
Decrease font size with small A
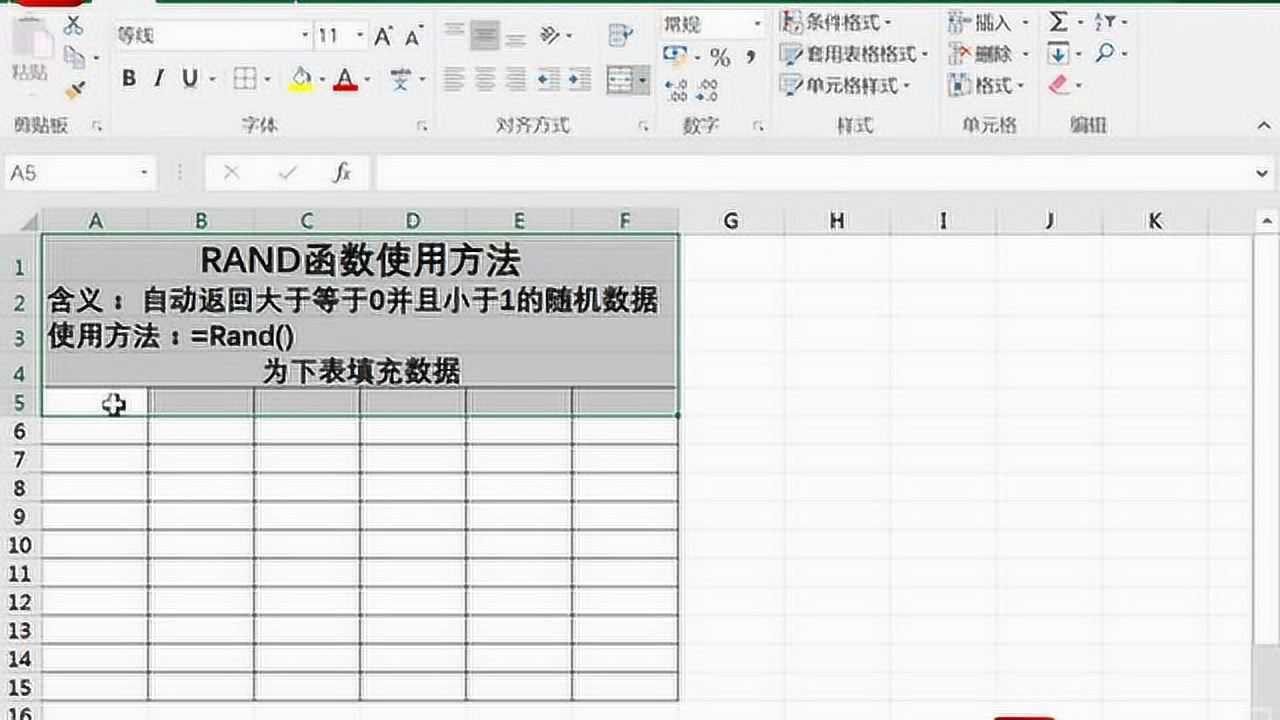pos(413,37)
